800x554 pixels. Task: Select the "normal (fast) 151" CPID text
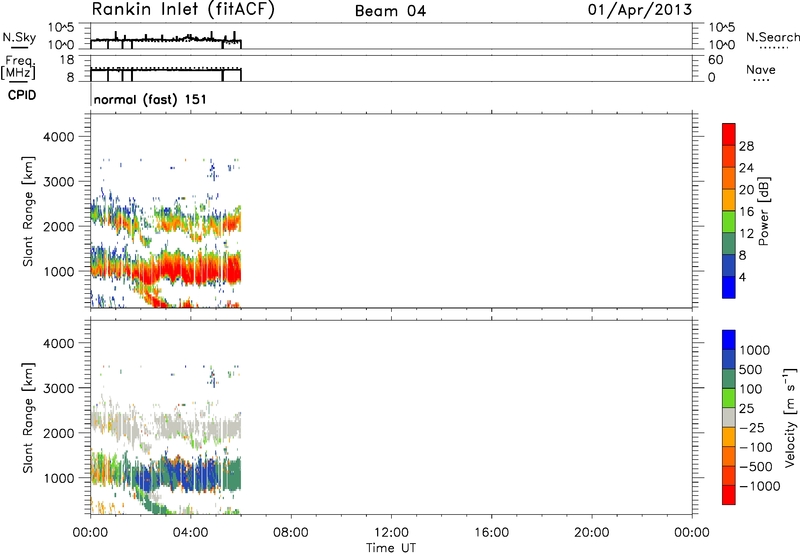[x=150, y=99]
